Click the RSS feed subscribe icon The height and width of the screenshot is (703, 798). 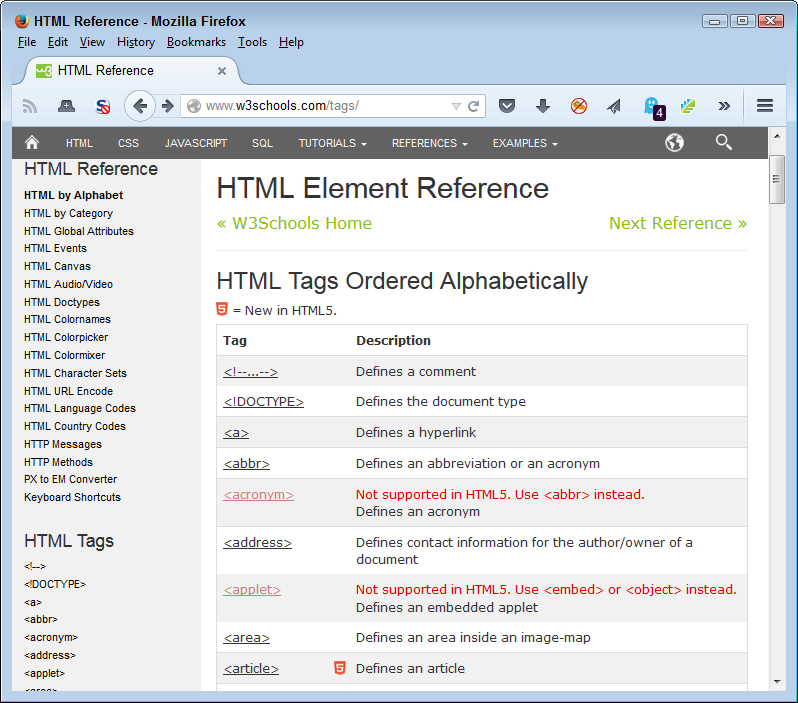click(x=30, y=106)
